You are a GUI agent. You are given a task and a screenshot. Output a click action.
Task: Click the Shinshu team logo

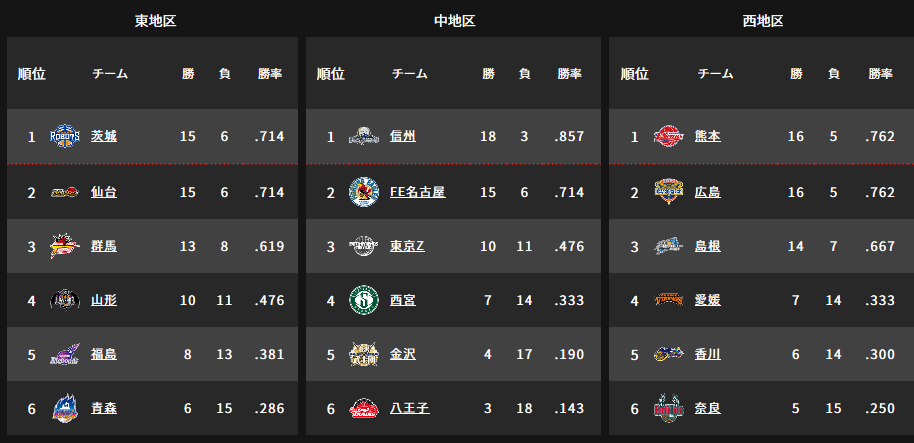364,136
